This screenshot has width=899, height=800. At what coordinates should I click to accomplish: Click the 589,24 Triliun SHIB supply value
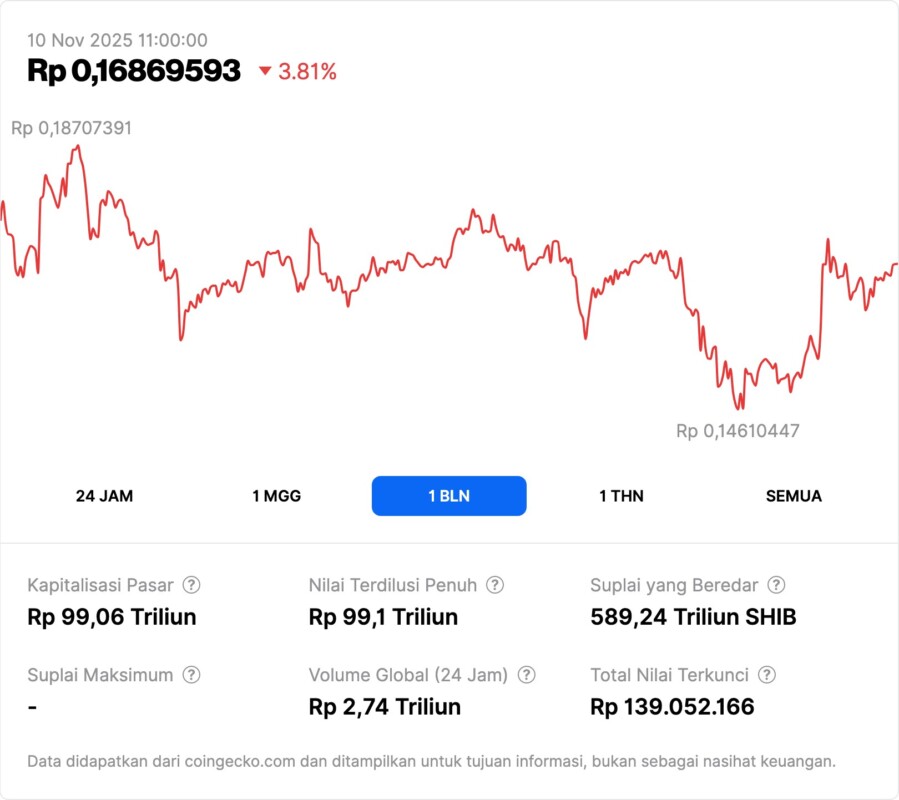coord(694,617)
